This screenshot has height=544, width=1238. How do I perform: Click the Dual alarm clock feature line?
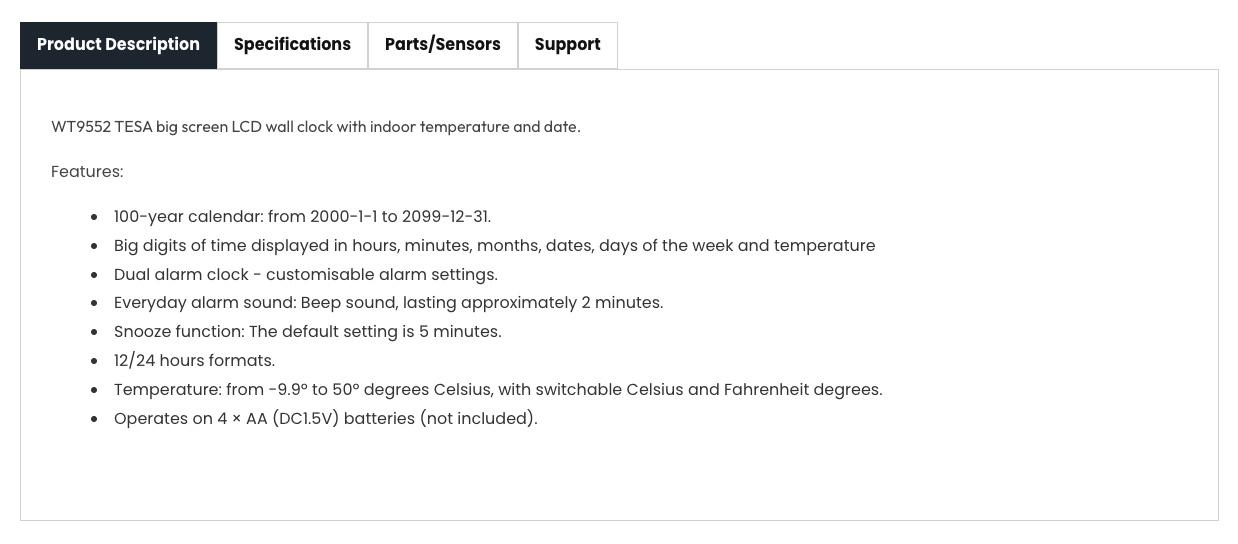[305, 275]
